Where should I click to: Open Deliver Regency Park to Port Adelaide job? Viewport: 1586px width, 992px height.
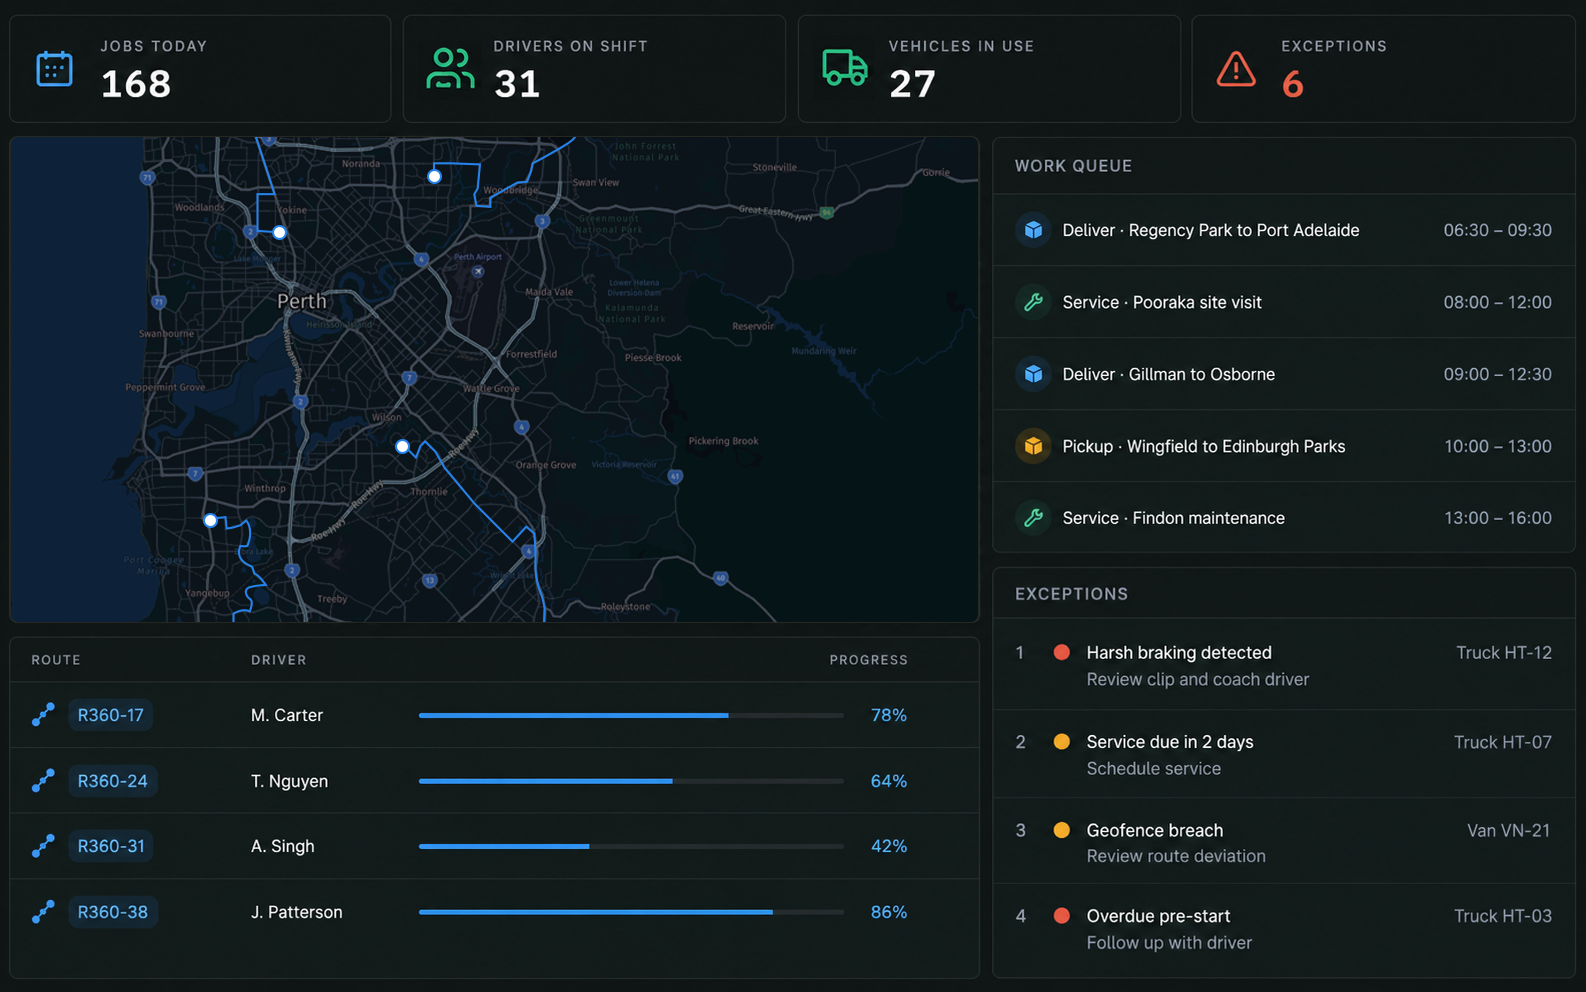pyautogui.click(x=1284, y=230)
